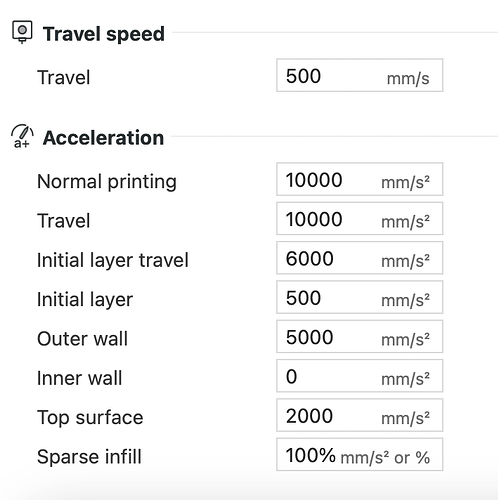Viewport: 498px width, 500px height.
Task: Click the Inner wall label
Action: pyautogui.click(x=80, y=378)
